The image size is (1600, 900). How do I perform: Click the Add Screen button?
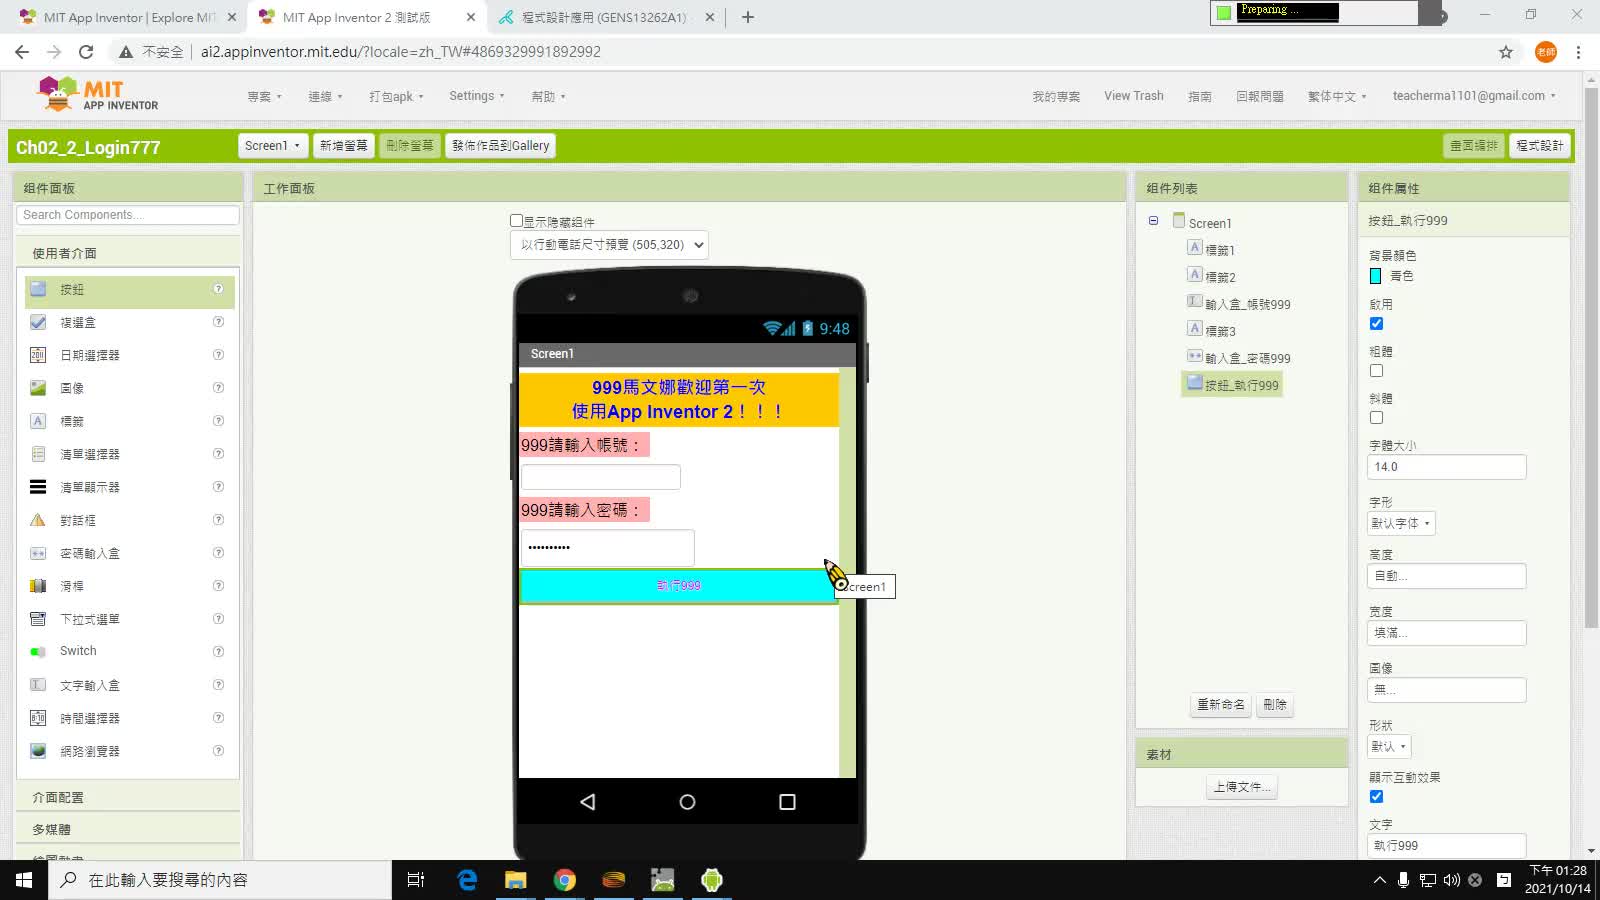click(x=343, y=145)
